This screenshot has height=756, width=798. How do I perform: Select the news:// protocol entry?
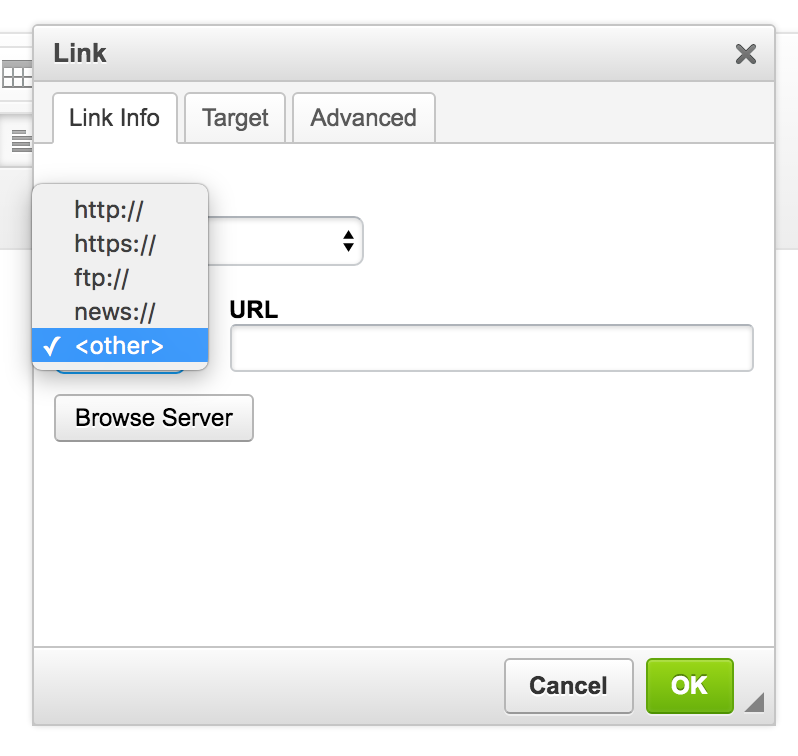click(x=115, y=312)
